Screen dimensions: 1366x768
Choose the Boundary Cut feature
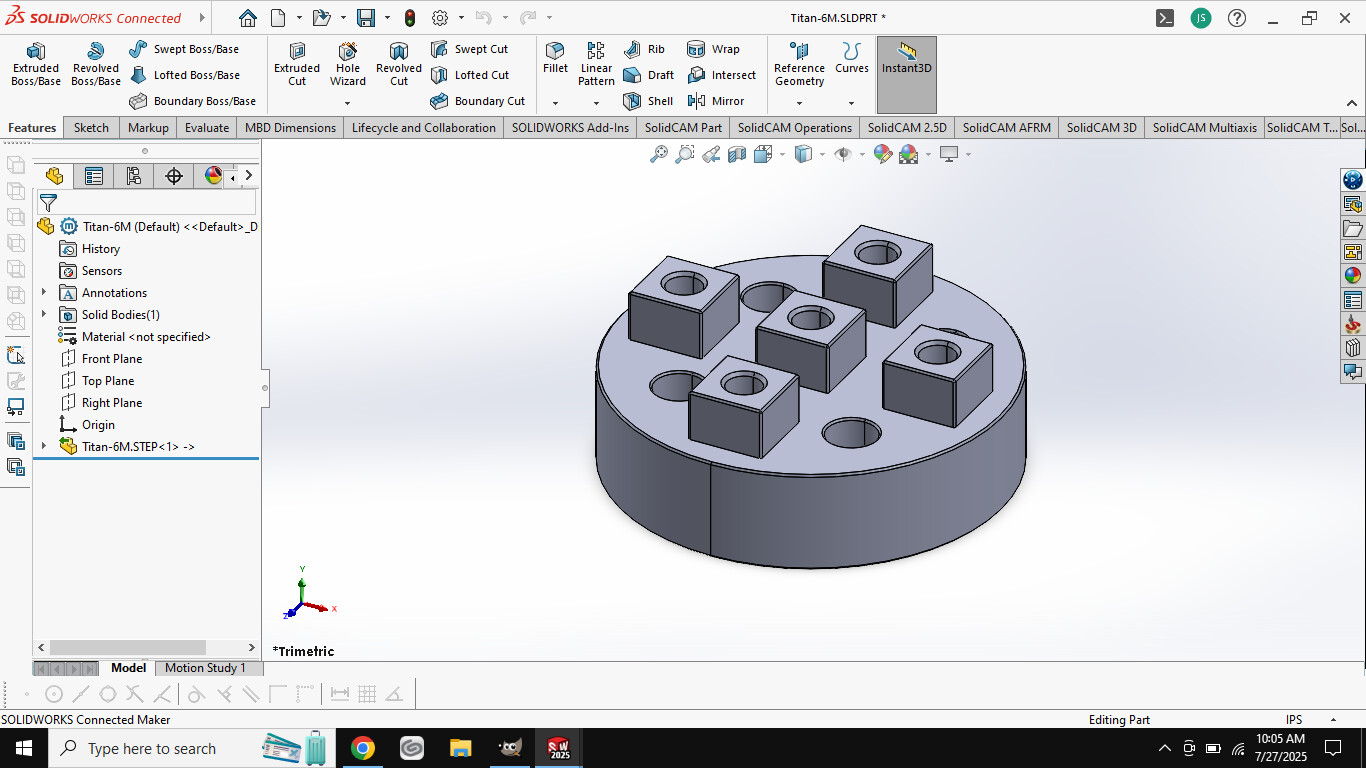coord(477,101)
